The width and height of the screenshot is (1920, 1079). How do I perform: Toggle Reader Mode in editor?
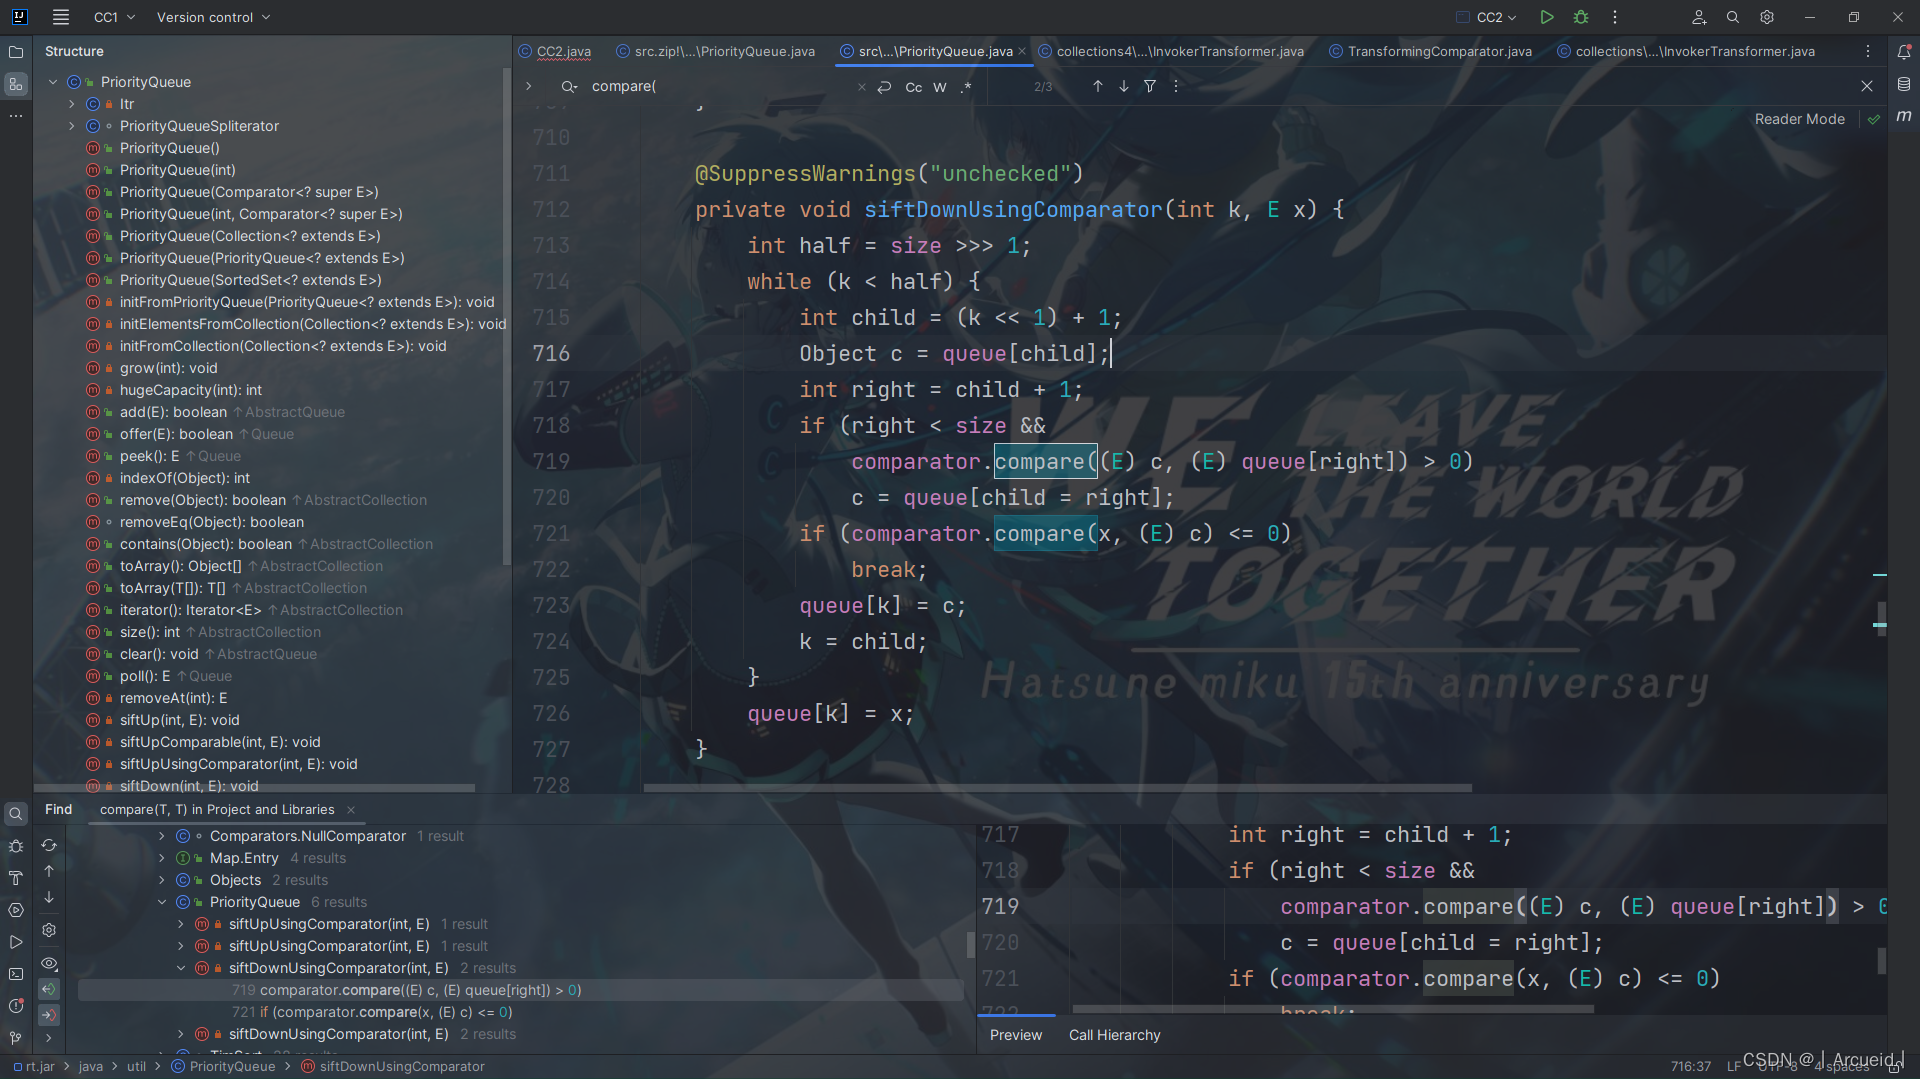pos(1799,119)
